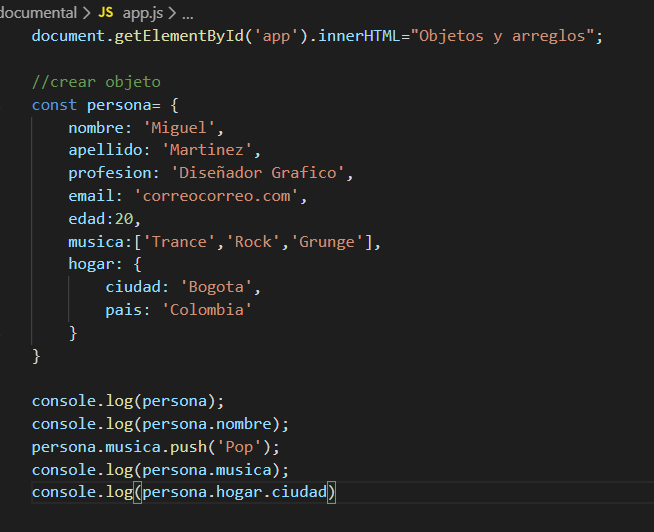Select the documental folder breadcrumb
The width and height of the screenshot is (654, 532).
point(38,13)
